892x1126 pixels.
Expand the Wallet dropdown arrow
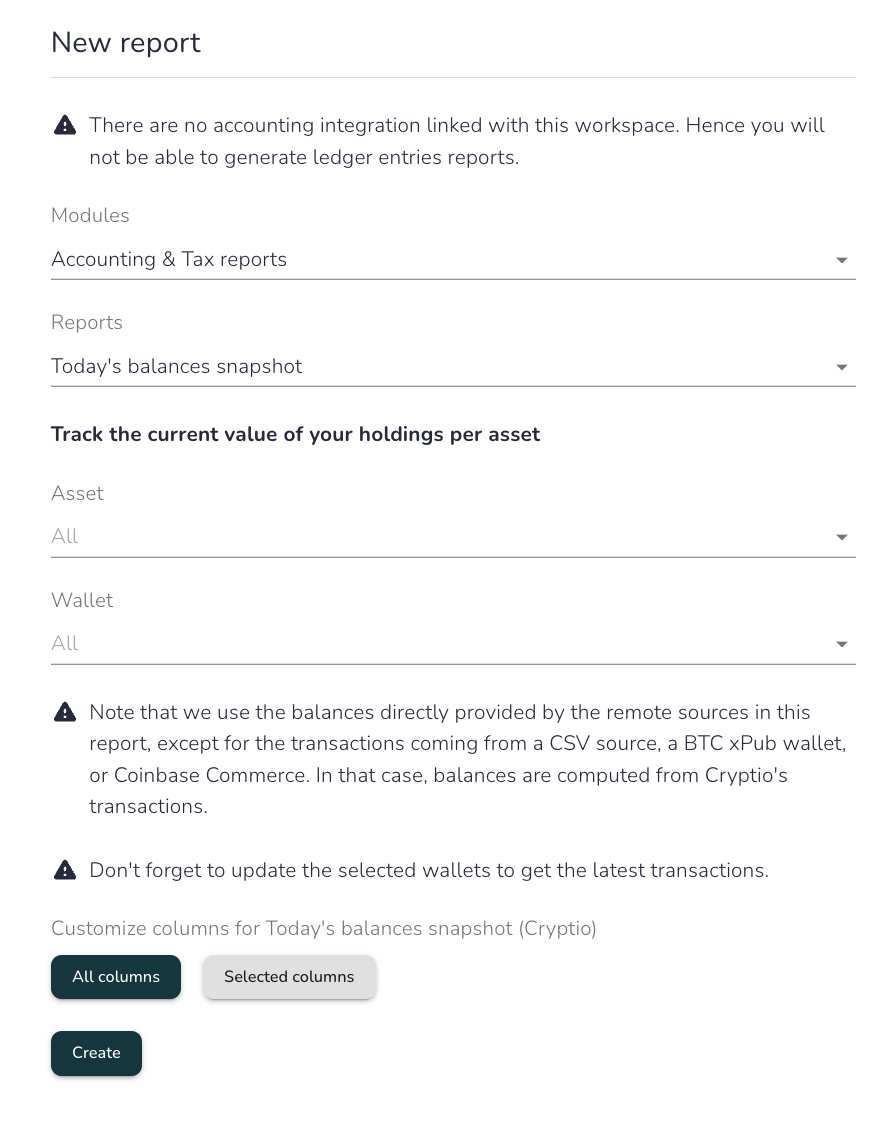click(x=842, y=644)
